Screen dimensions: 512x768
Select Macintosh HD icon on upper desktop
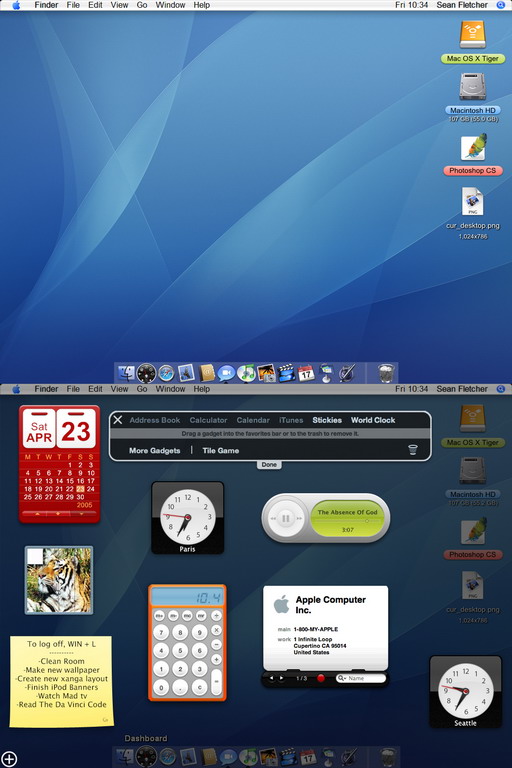click(472, 87)
